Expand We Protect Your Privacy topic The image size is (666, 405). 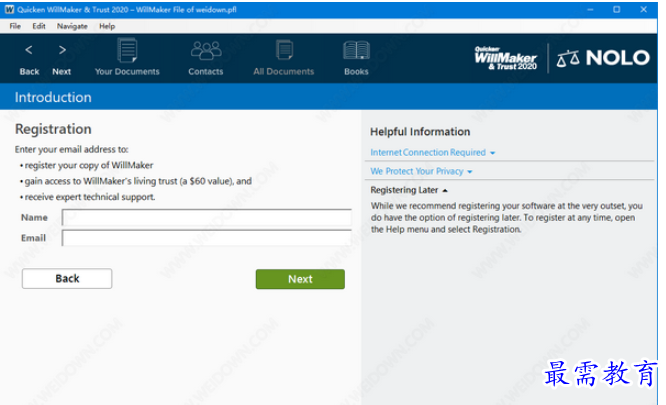(x=421, y=171)
